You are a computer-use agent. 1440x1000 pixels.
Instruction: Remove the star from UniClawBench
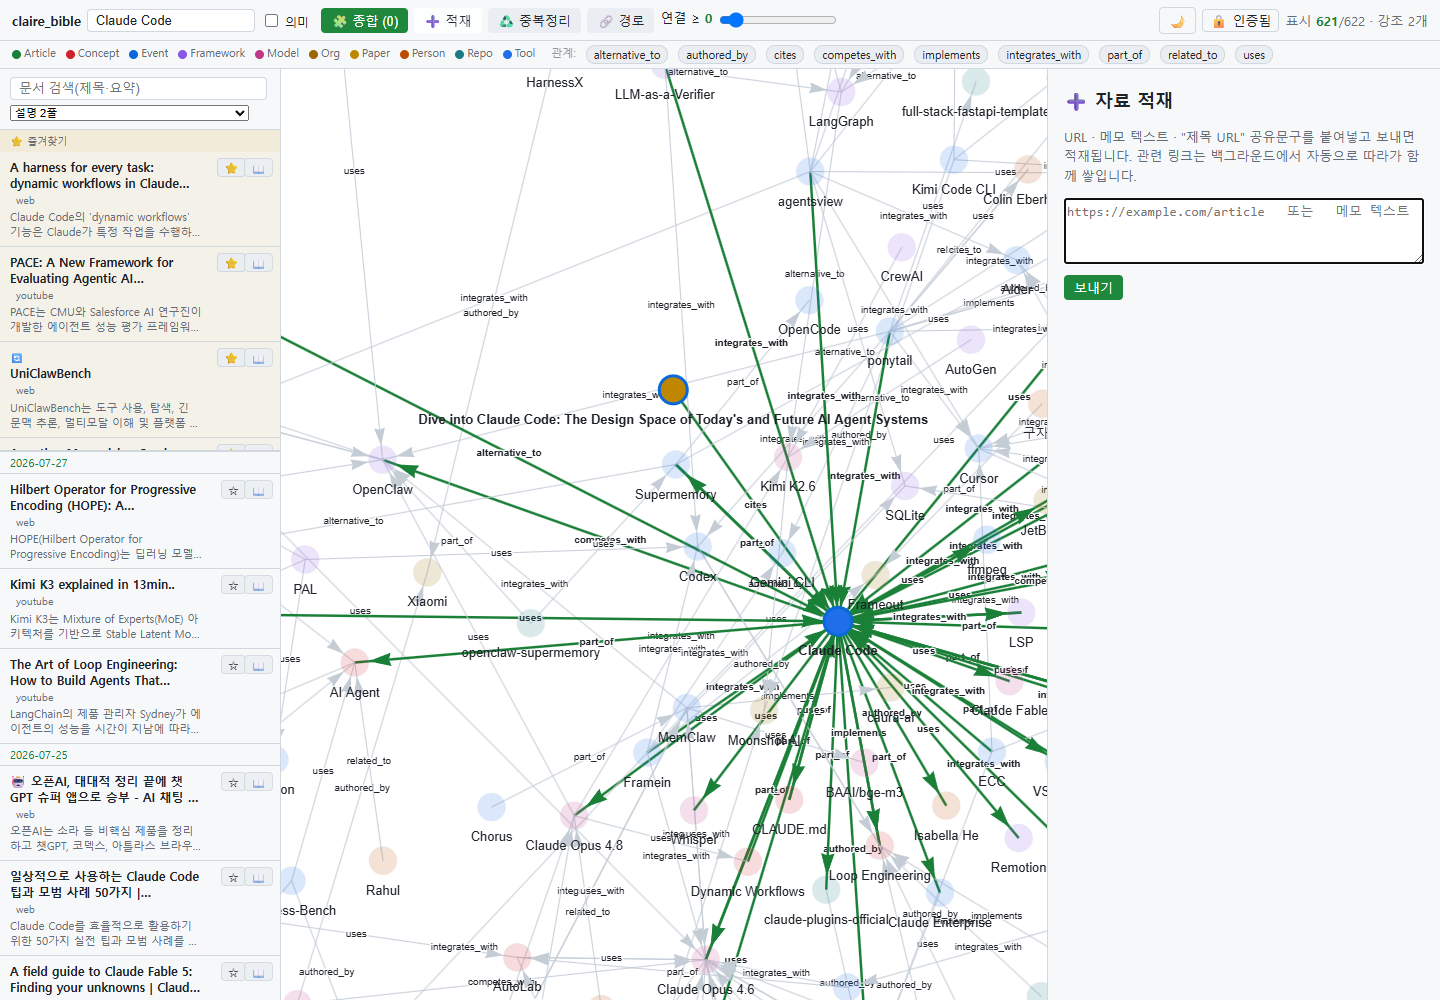click(x=231, y=358)
